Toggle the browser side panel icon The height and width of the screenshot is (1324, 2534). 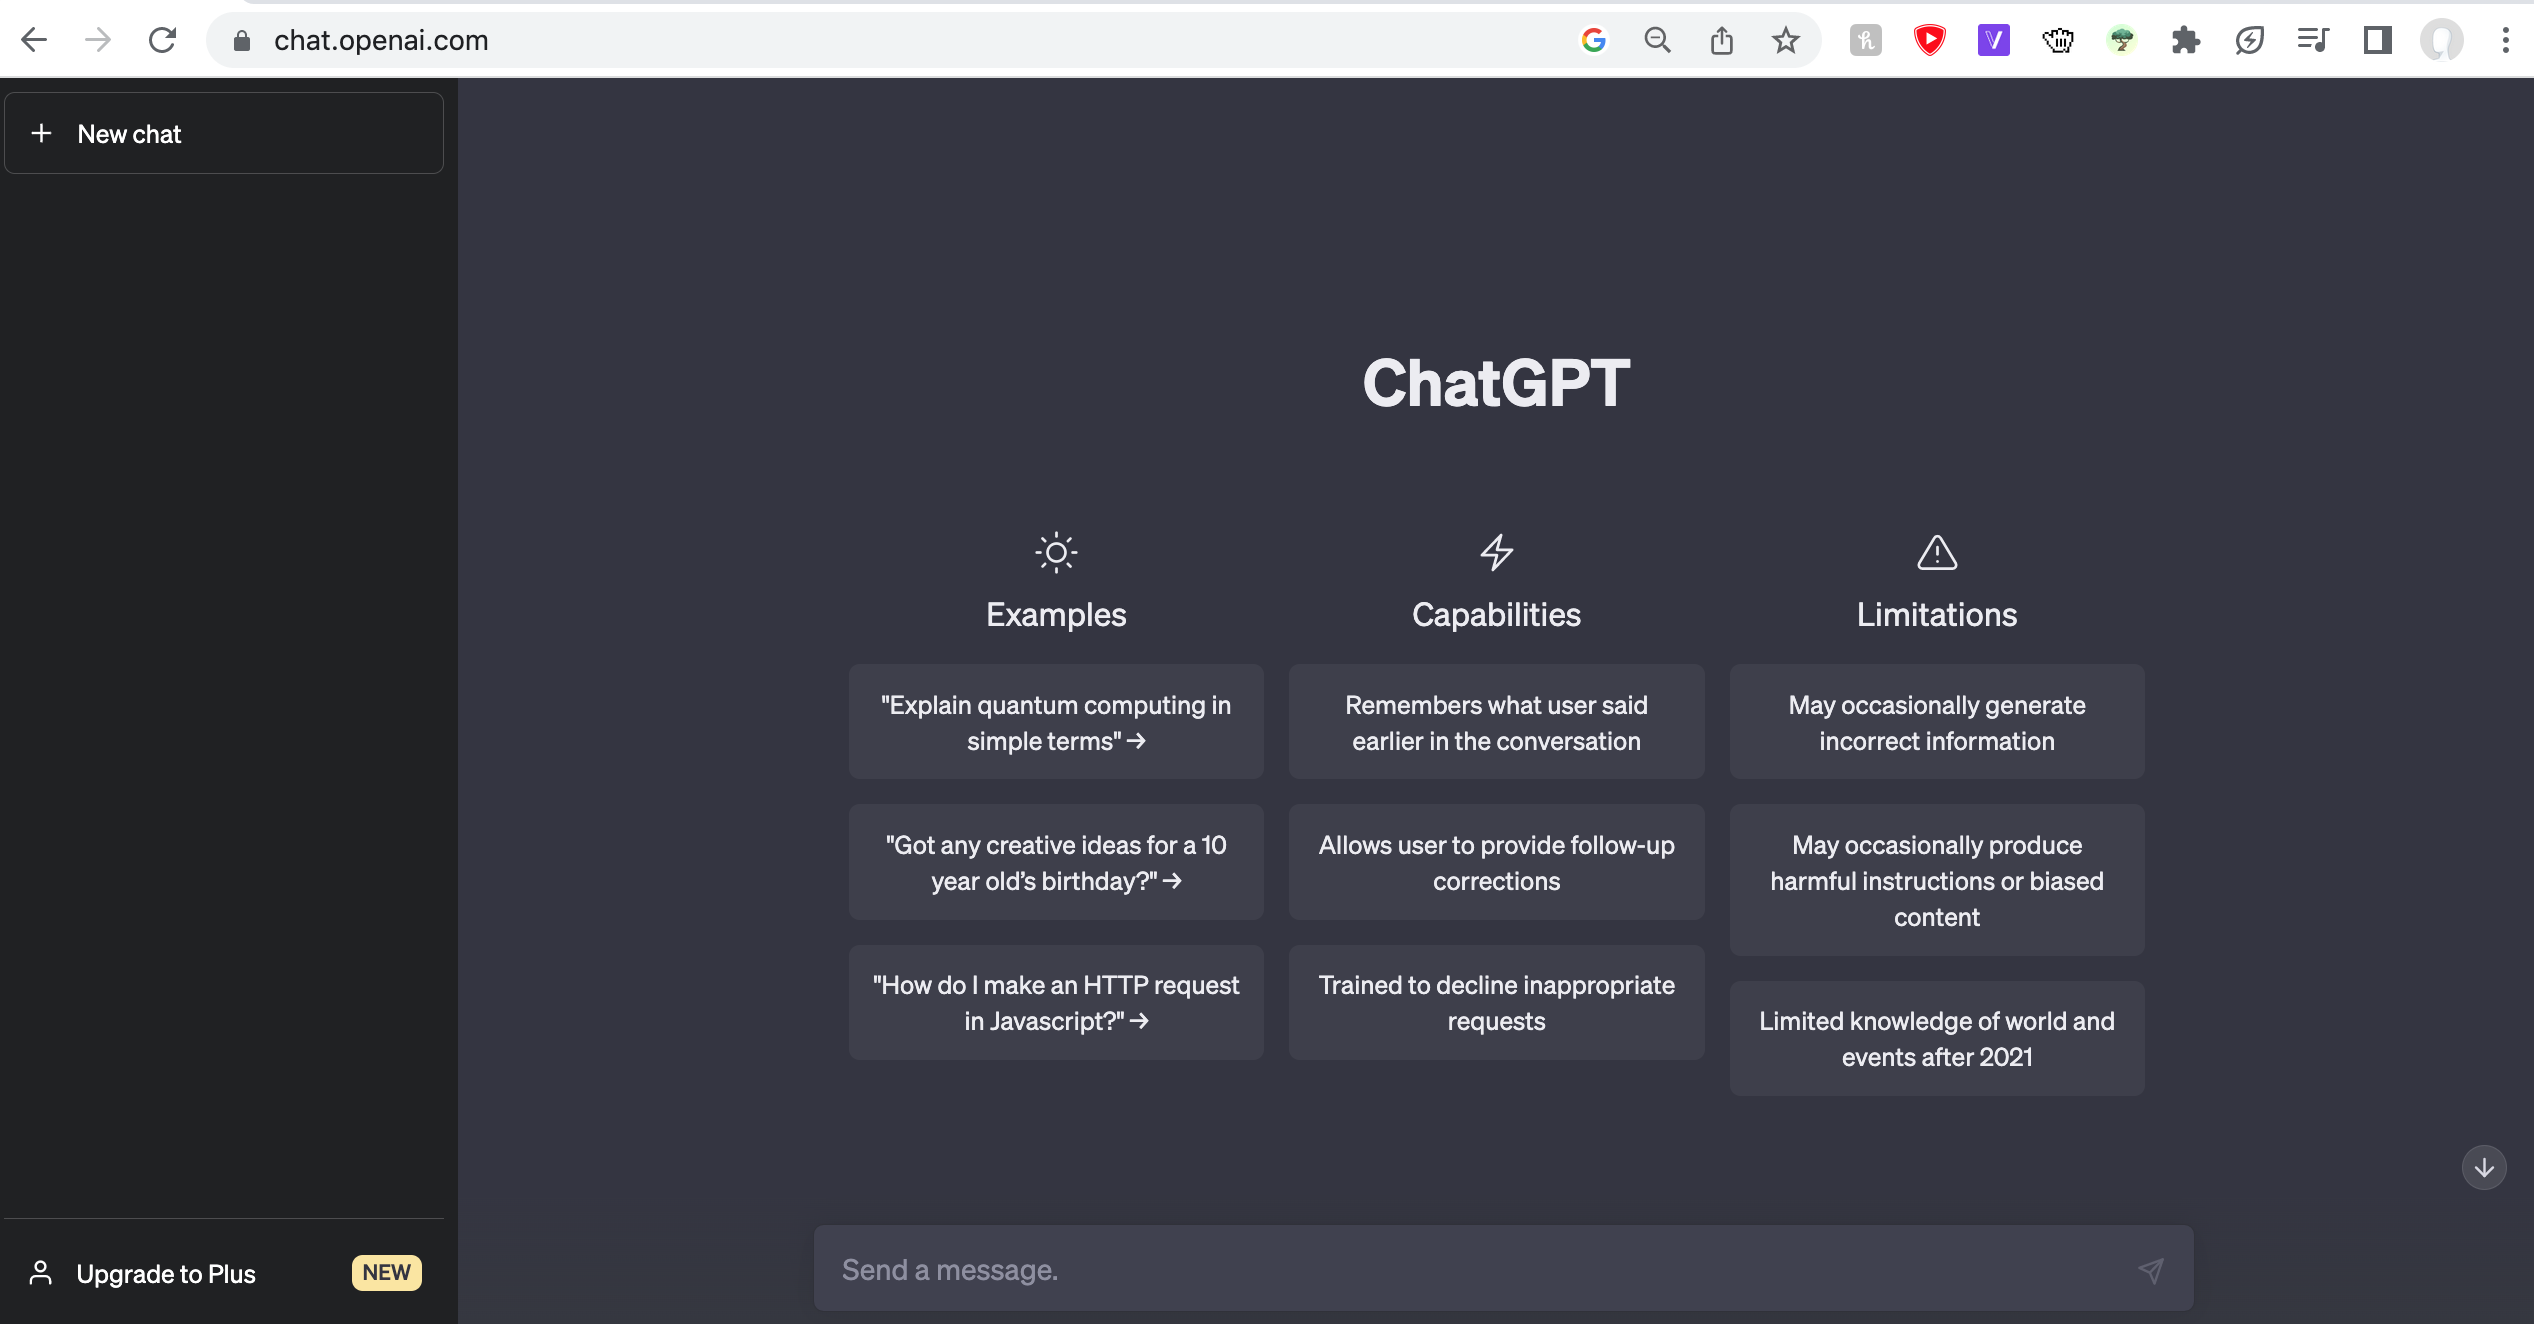click(x=2377, y=40)
